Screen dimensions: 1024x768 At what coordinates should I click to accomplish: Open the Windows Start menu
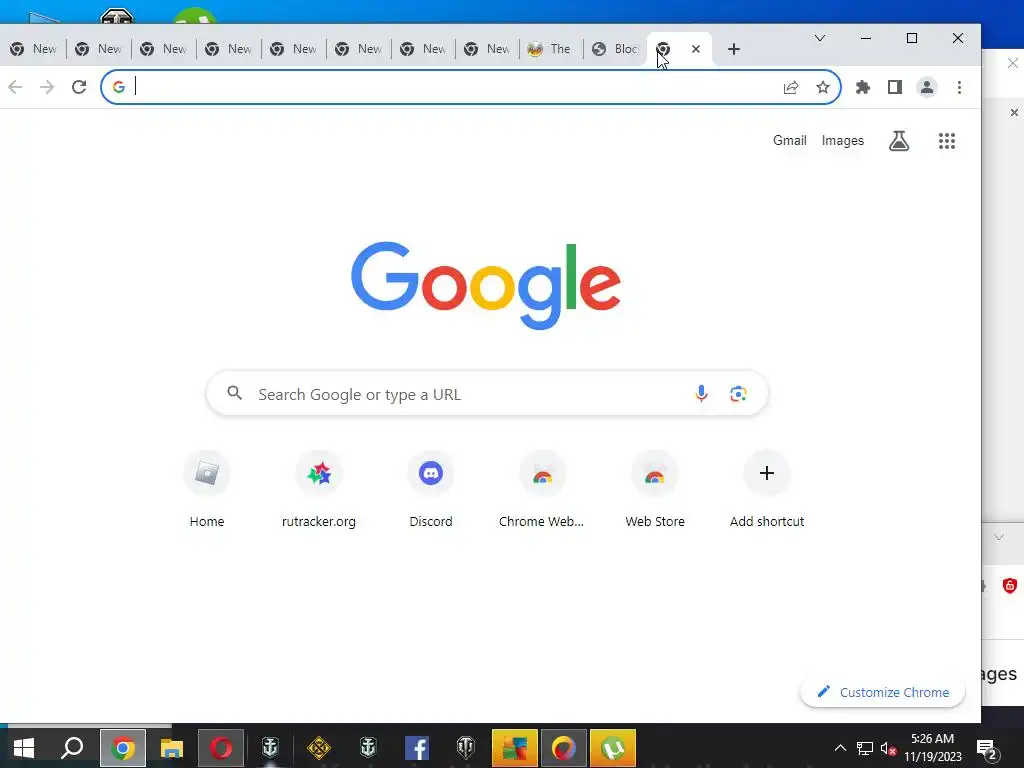tap(24, 748)
